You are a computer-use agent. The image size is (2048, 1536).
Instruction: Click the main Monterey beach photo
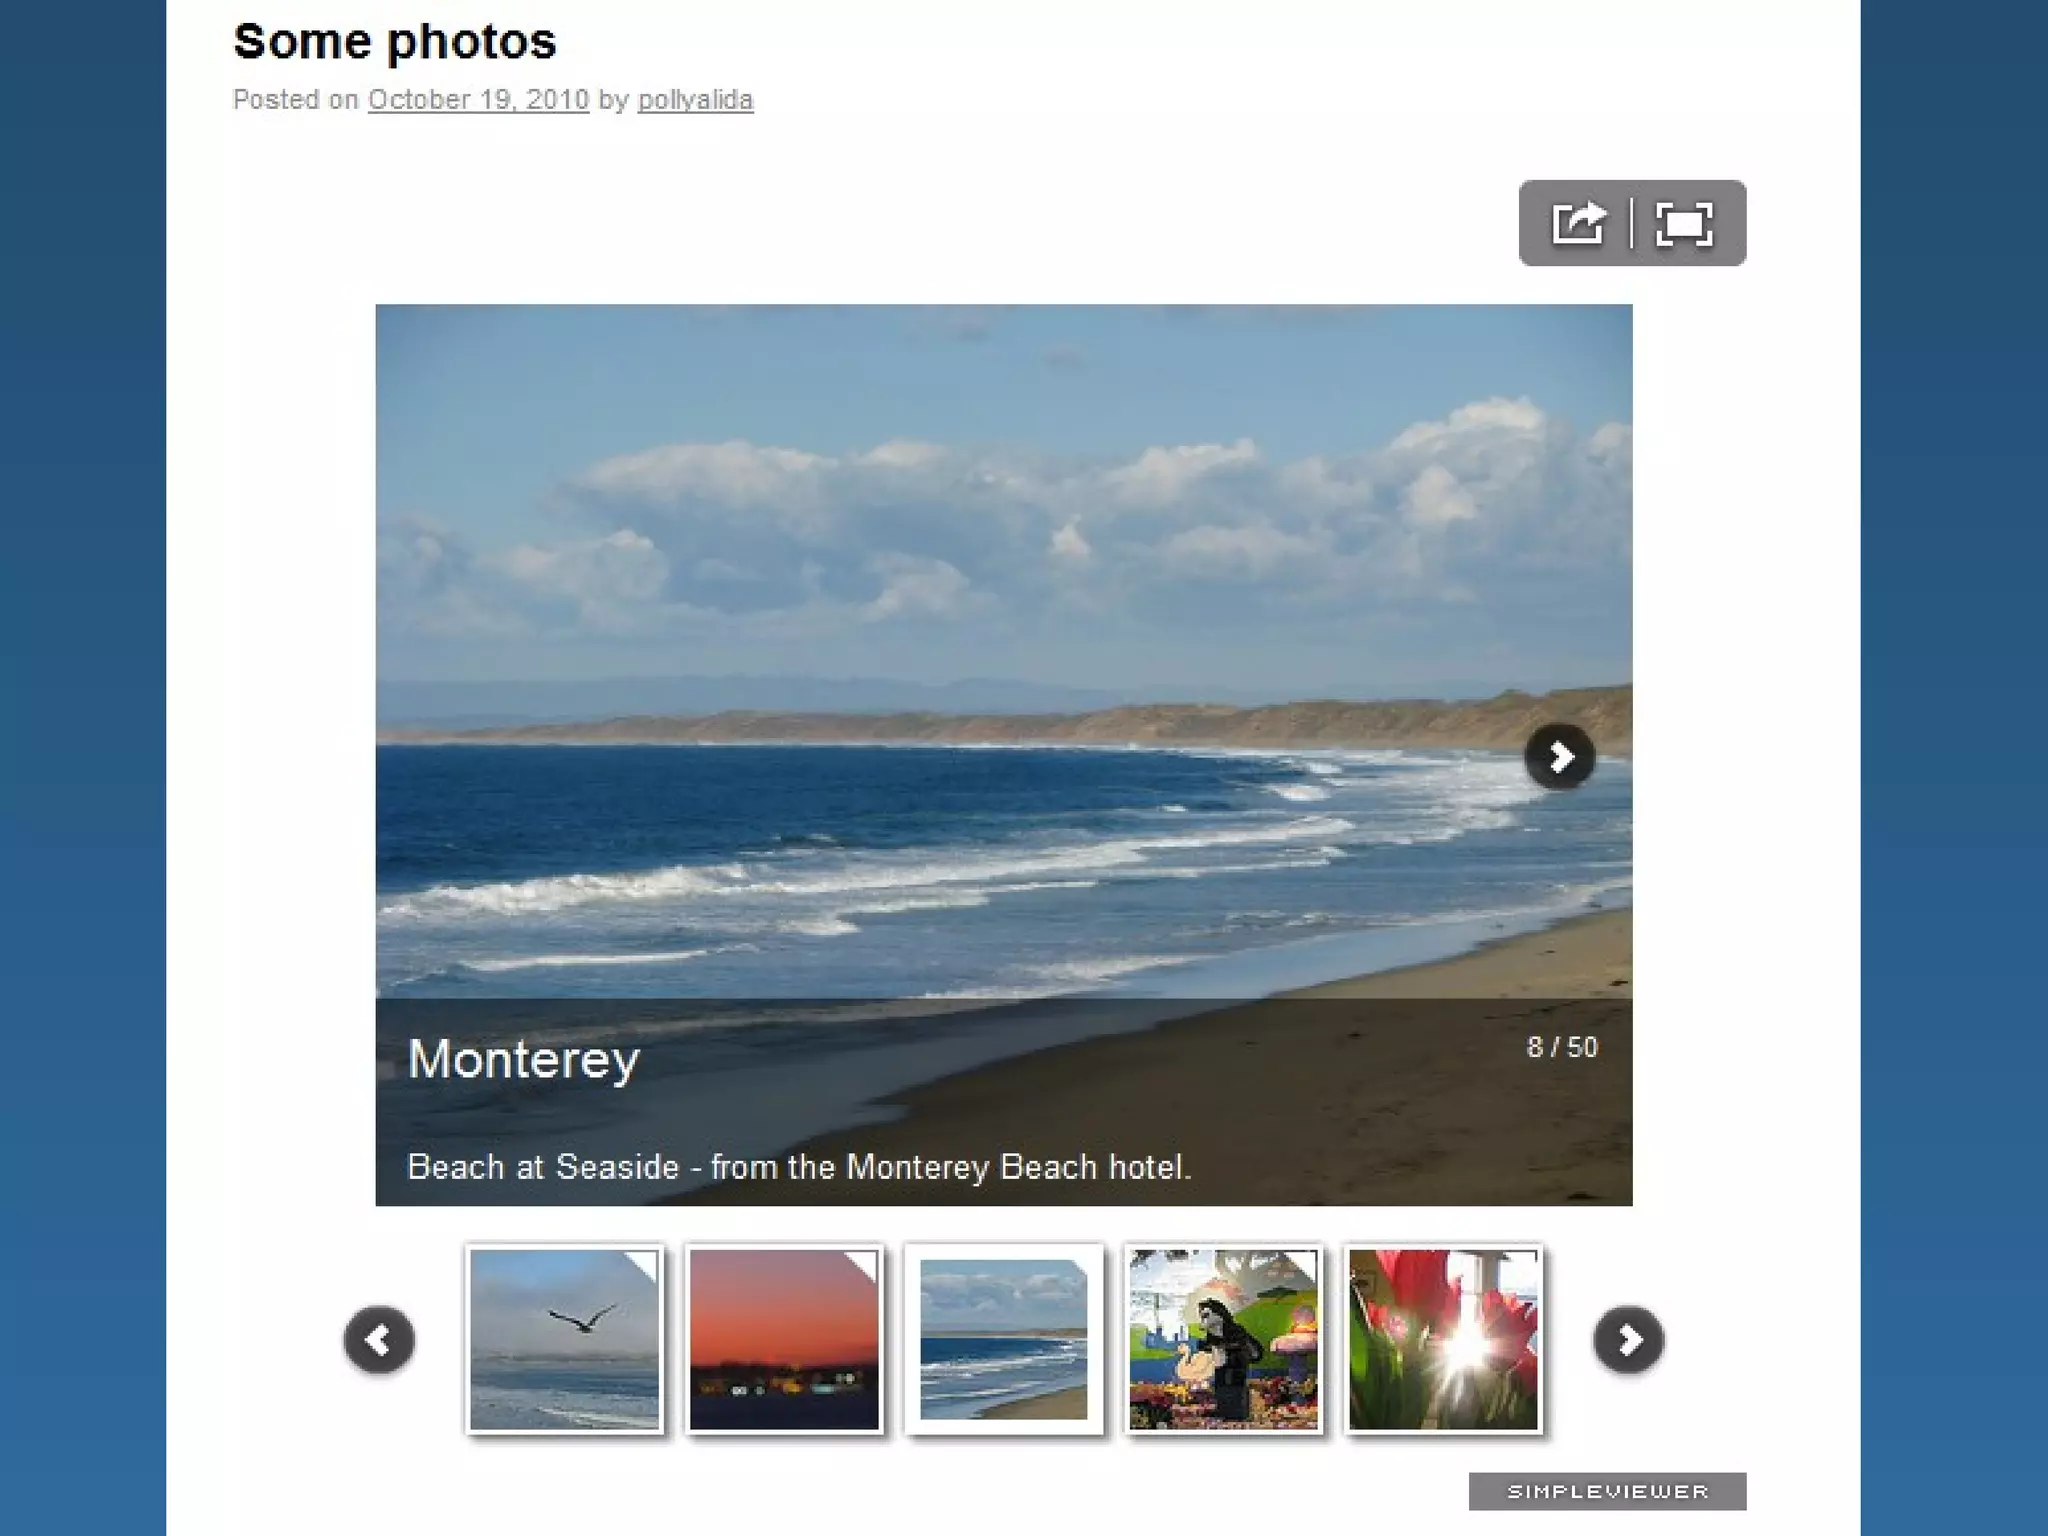[1004, 650]
